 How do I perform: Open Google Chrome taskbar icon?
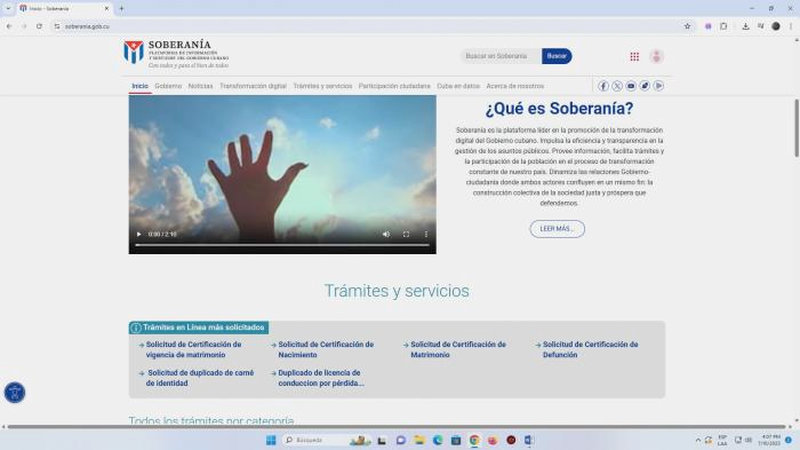click(x=474, y=440)
